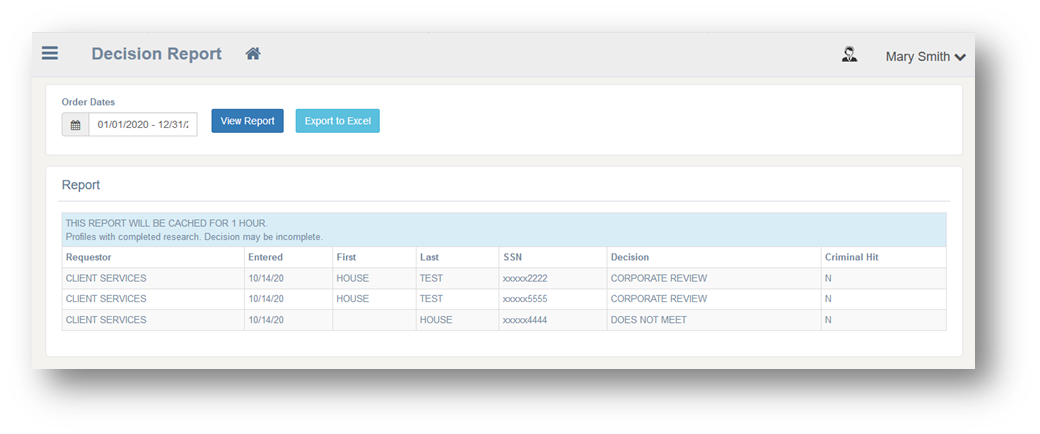Image resolution: width=1040 pixels, height=434 pixels.
Task: Select SSN cell xxxxx4444
Action: (525, 320)
